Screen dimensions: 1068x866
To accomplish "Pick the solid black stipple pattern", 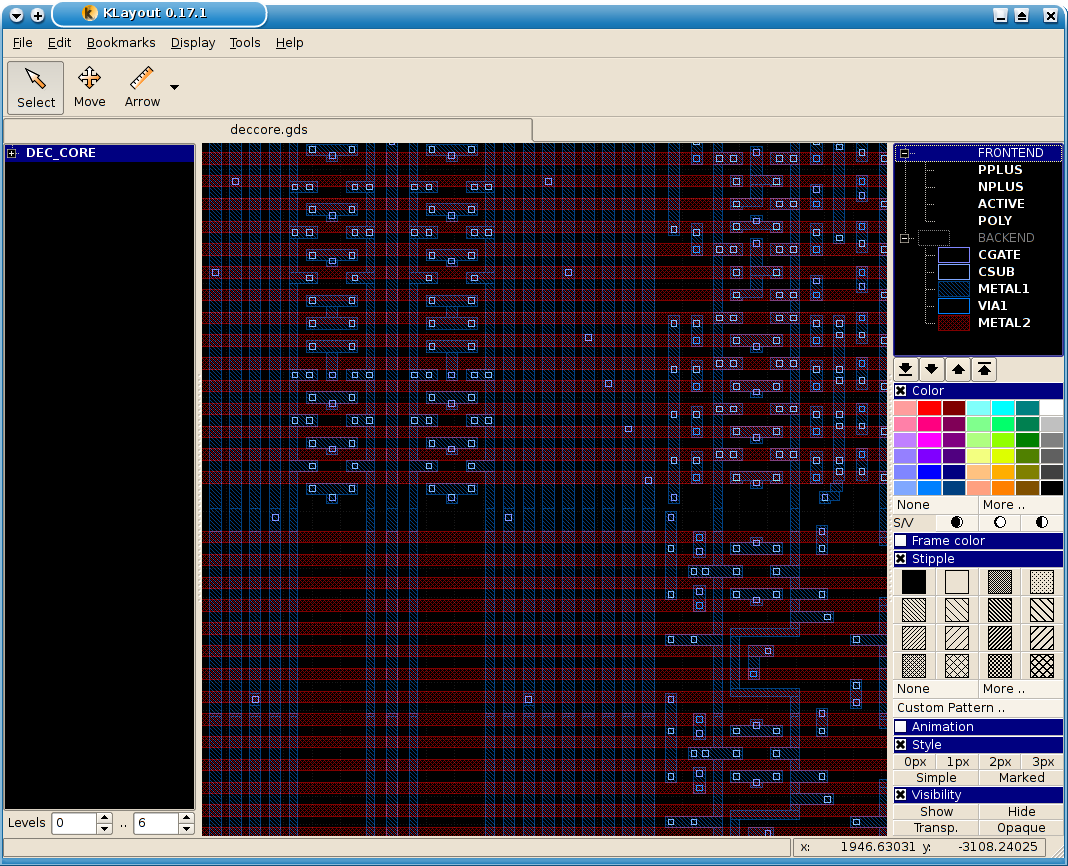I will click(x=914, y=582).
